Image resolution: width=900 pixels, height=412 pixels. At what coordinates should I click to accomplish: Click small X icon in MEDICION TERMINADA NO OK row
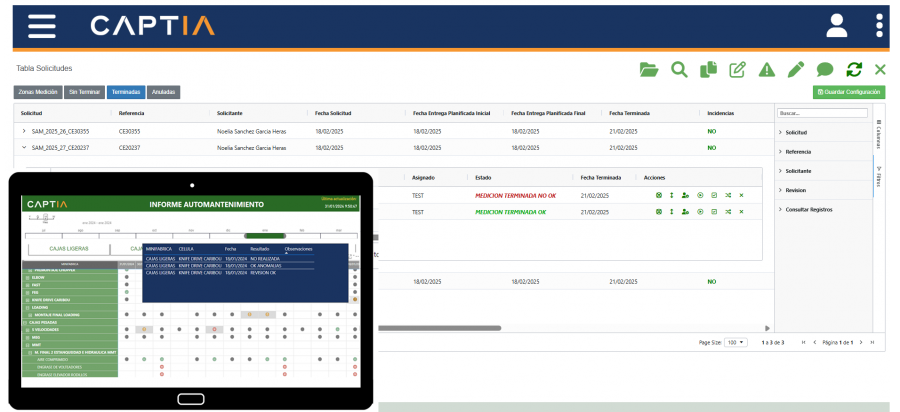click(741, 196)
